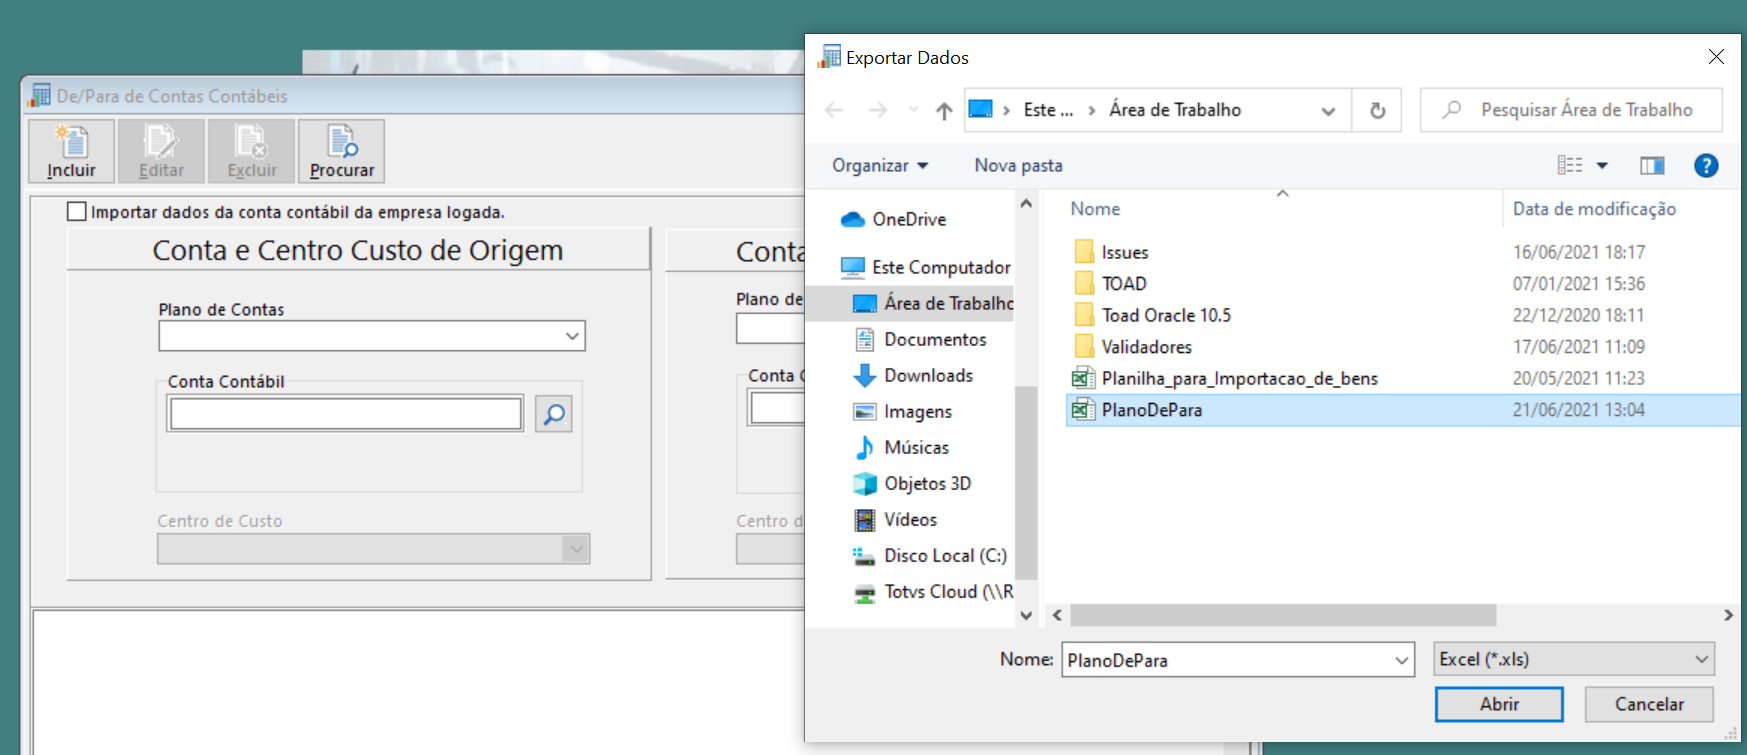Select the Validadores folder
Screen dimensions: 1747x755
pyautogui.click(x=1146, y=347)
